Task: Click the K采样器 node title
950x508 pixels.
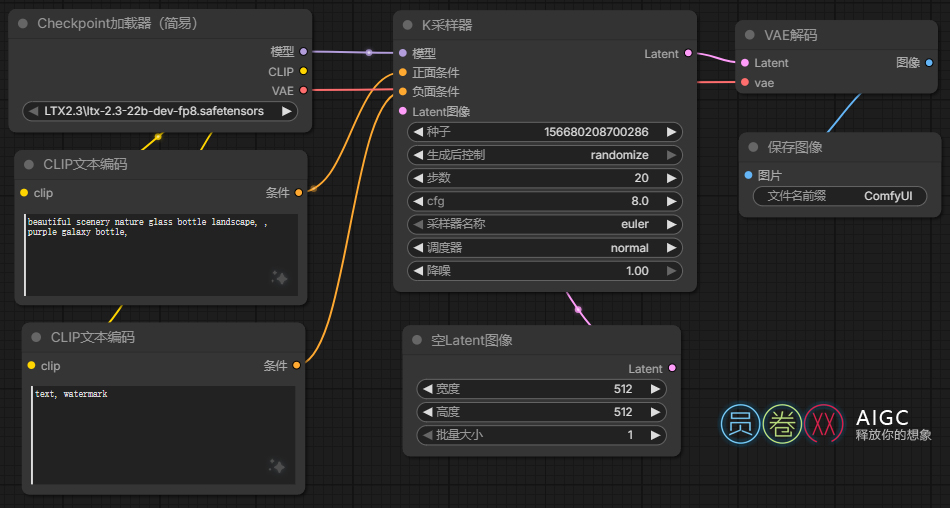Action: click(x=447, y=25)
